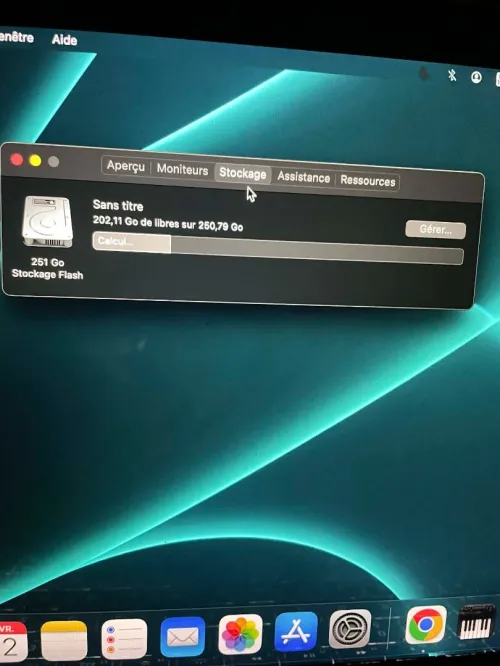This screenshot has width=500, height=666.
Task: Switch to the Aperçu tab
Action: point(126,166)
